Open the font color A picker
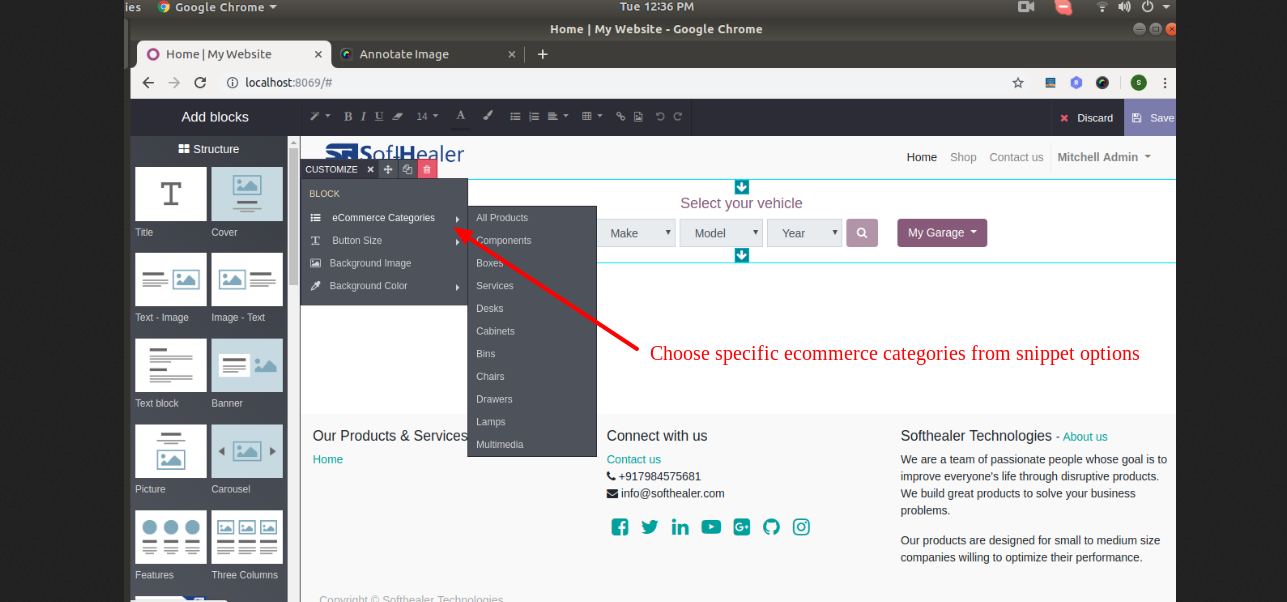1287x602 pixels. (x=460, y=116)
